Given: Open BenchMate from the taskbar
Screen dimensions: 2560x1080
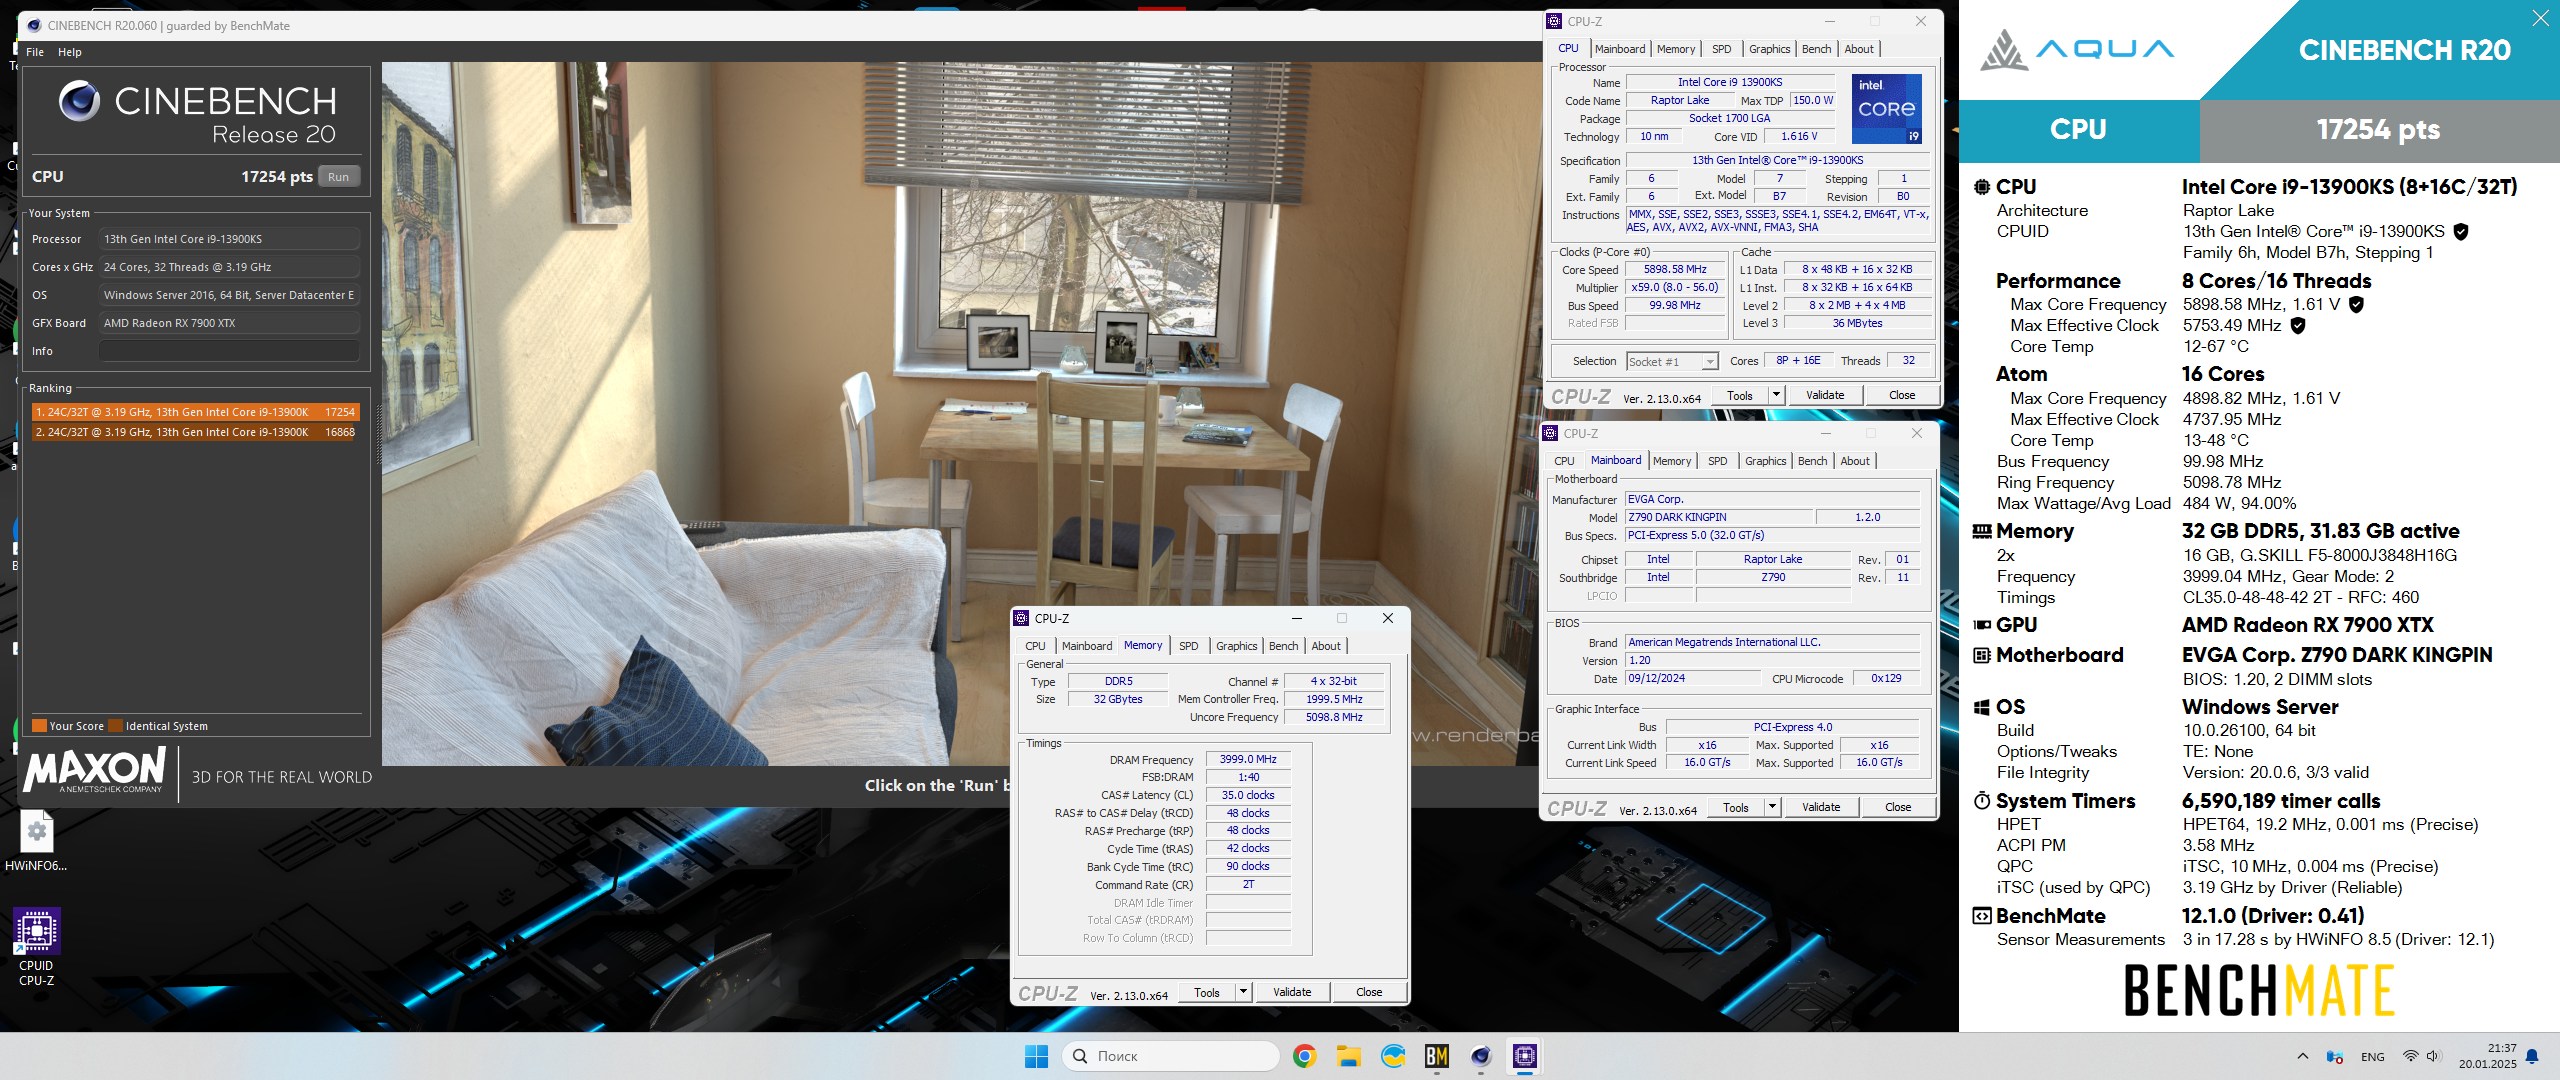Looking at the screenshot, I should [x=1437, y=1056].
